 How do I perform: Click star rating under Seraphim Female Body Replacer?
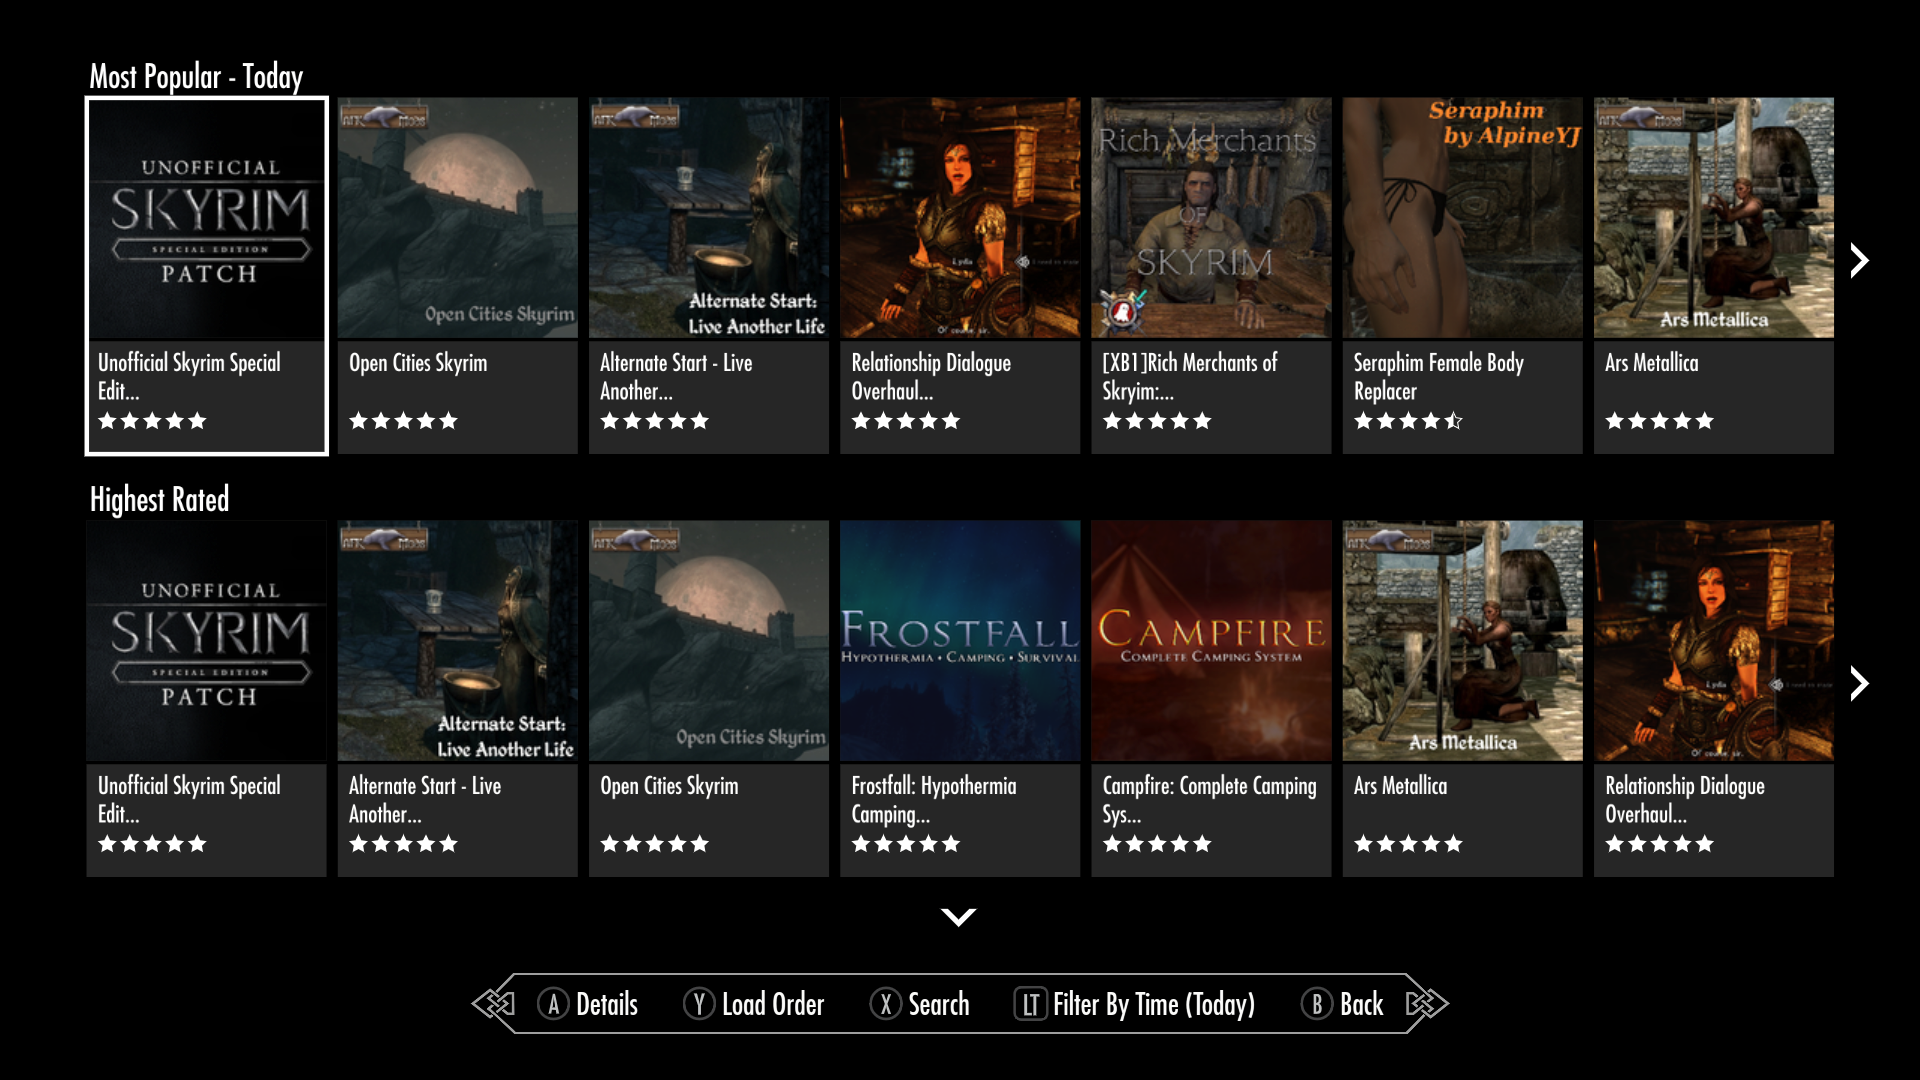(1408, 421)
